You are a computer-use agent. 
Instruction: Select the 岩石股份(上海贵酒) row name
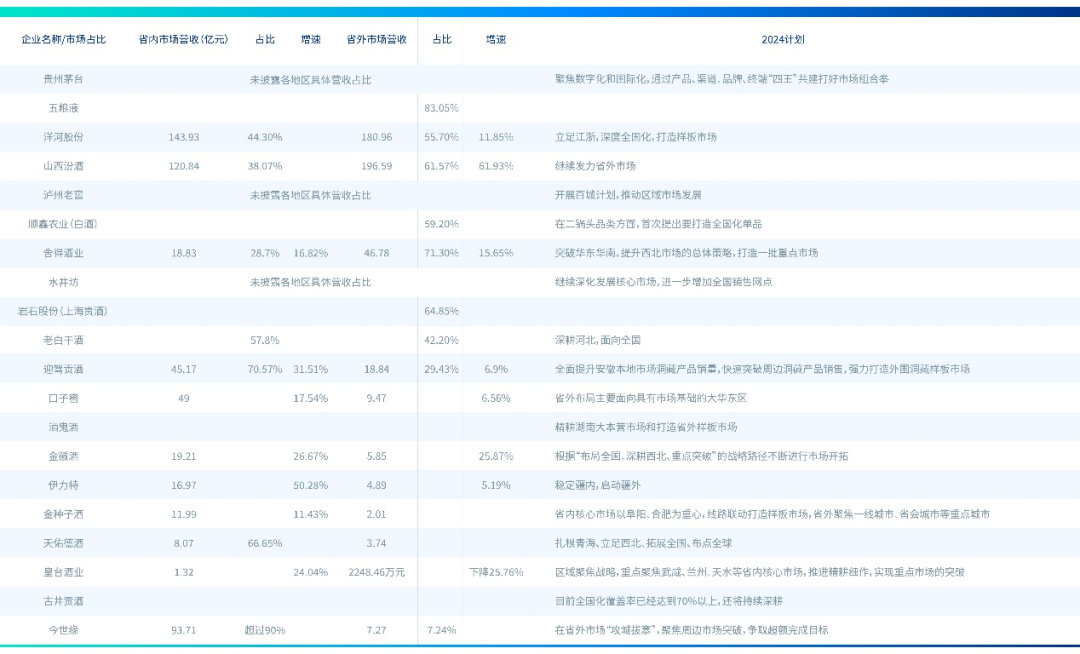click(63, 310)
